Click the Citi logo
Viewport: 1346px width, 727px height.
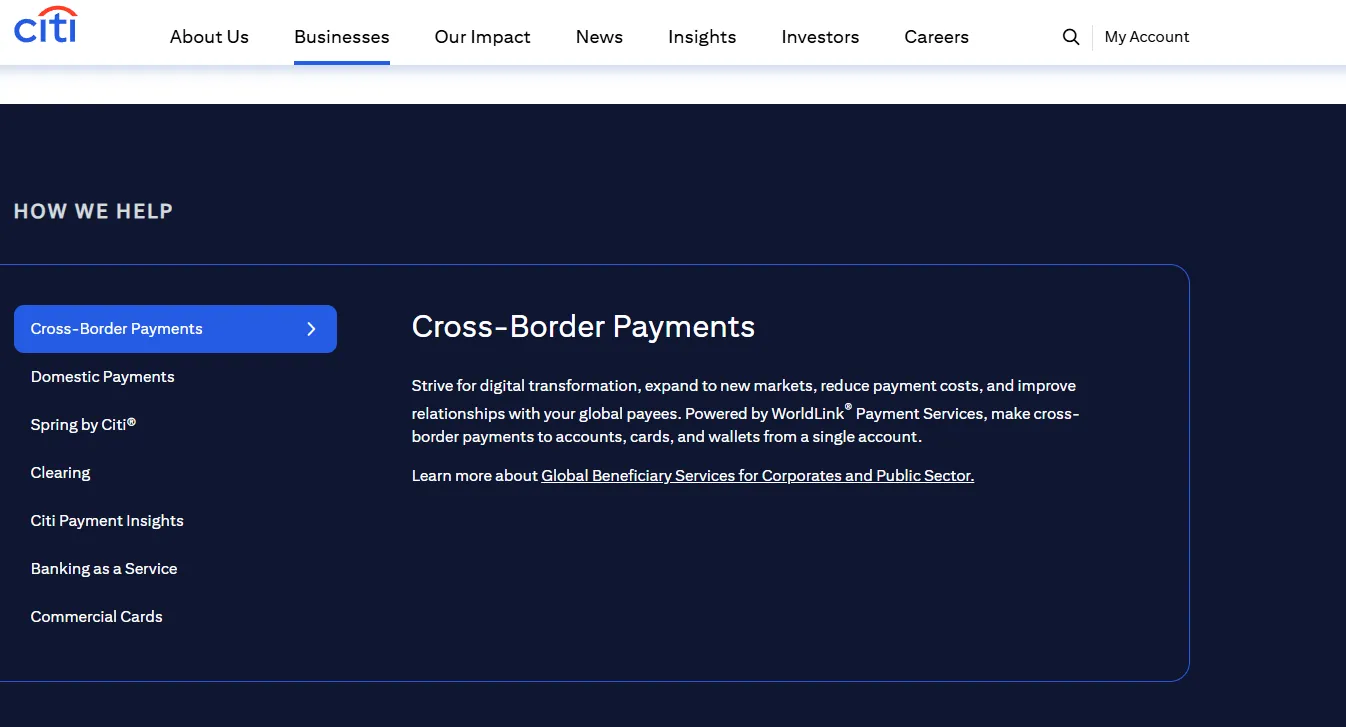[45, 25]
